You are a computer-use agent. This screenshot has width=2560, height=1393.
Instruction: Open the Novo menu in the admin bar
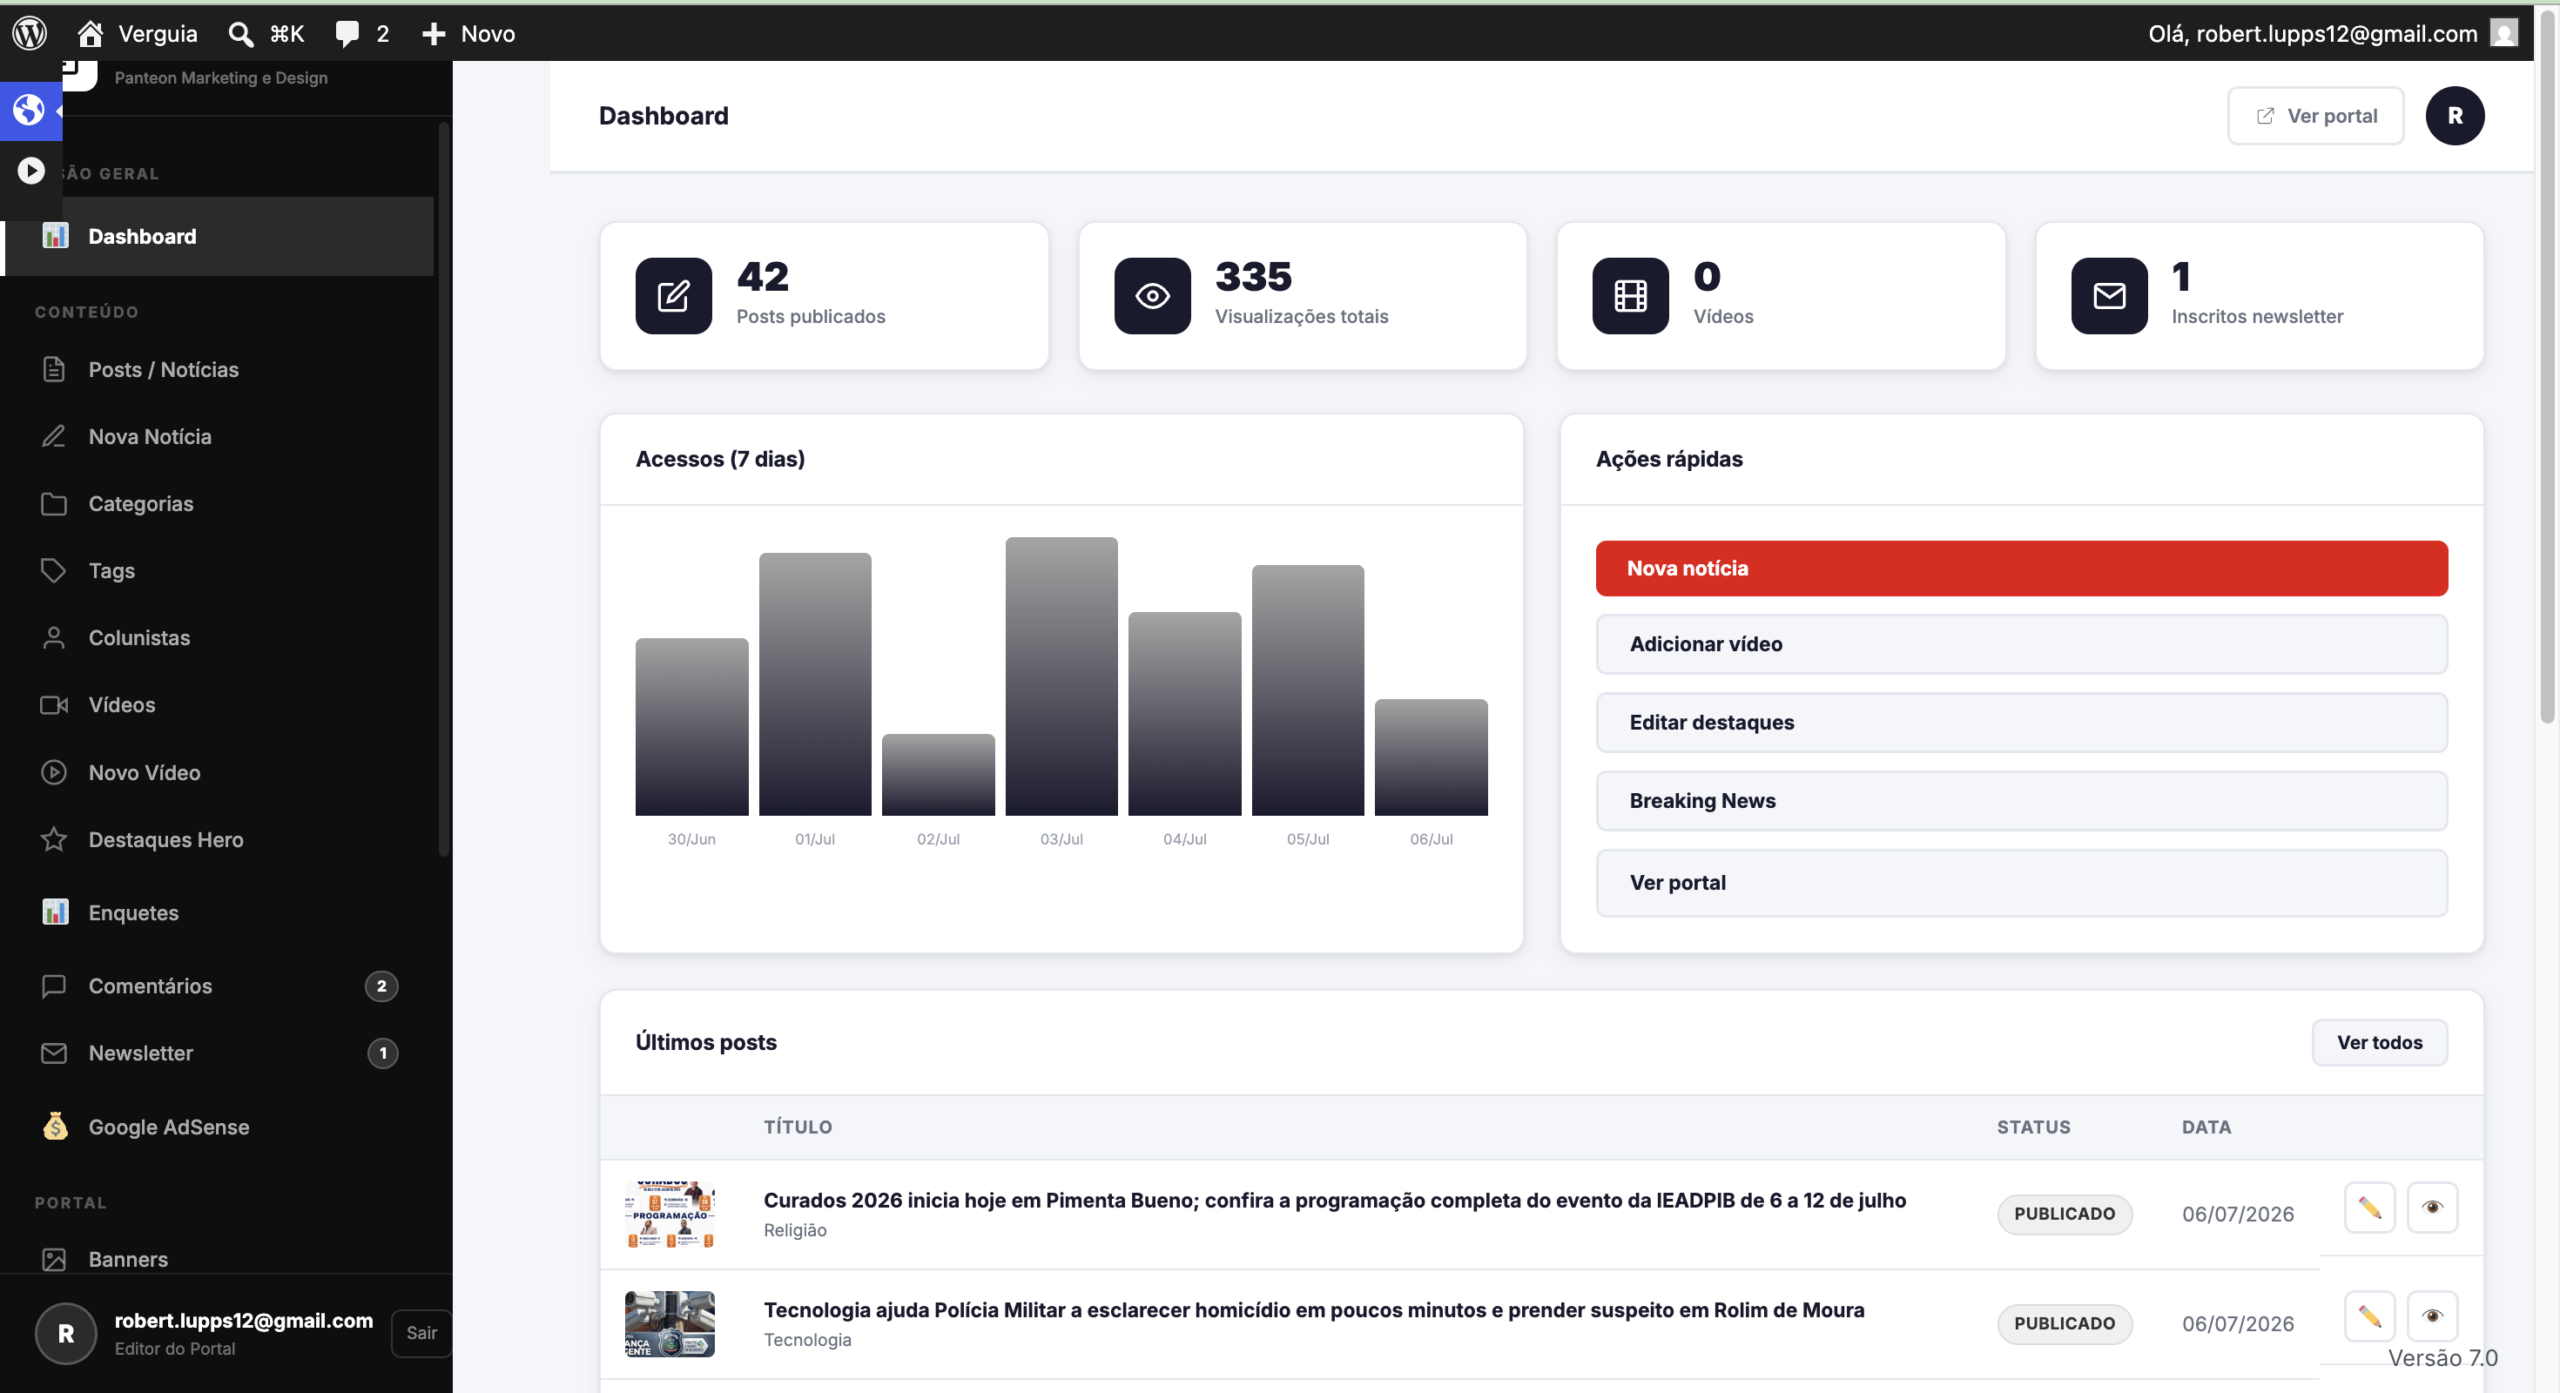pyautogui.click(x=468, y=33)
